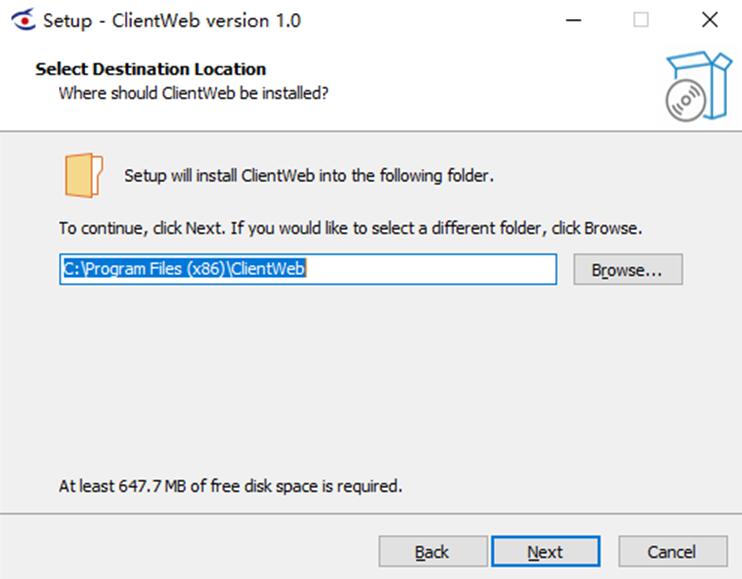Viewport: 742px width, 579px height.
Task: Click the highlighted C:\Program Files (x86)\ClientWeb text
Action: (x=185, y=269)
